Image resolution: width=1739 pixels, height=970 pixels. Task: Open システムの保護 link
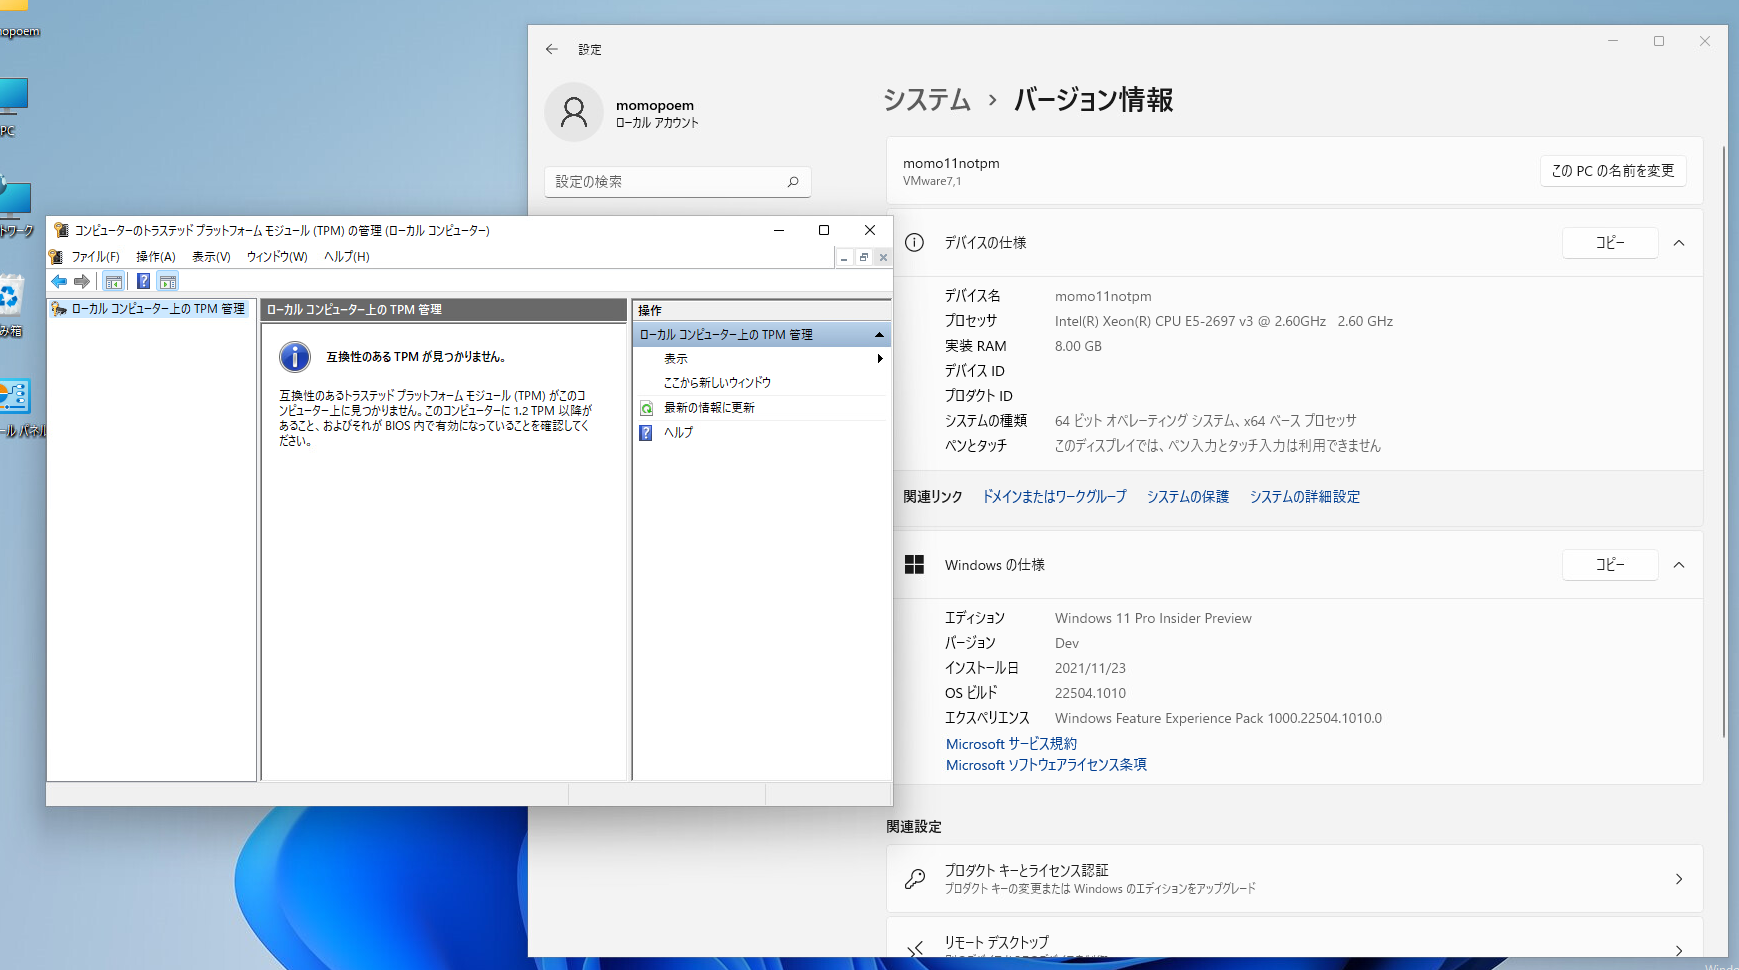point(1187,497)
